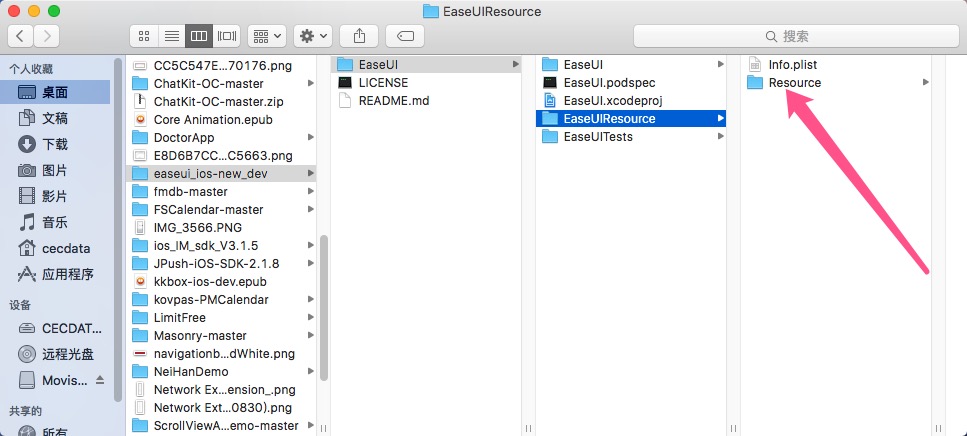Screen dimensions: 967x436
Task: Select the NeiHanDemo folder
Action: pos(221,372)
